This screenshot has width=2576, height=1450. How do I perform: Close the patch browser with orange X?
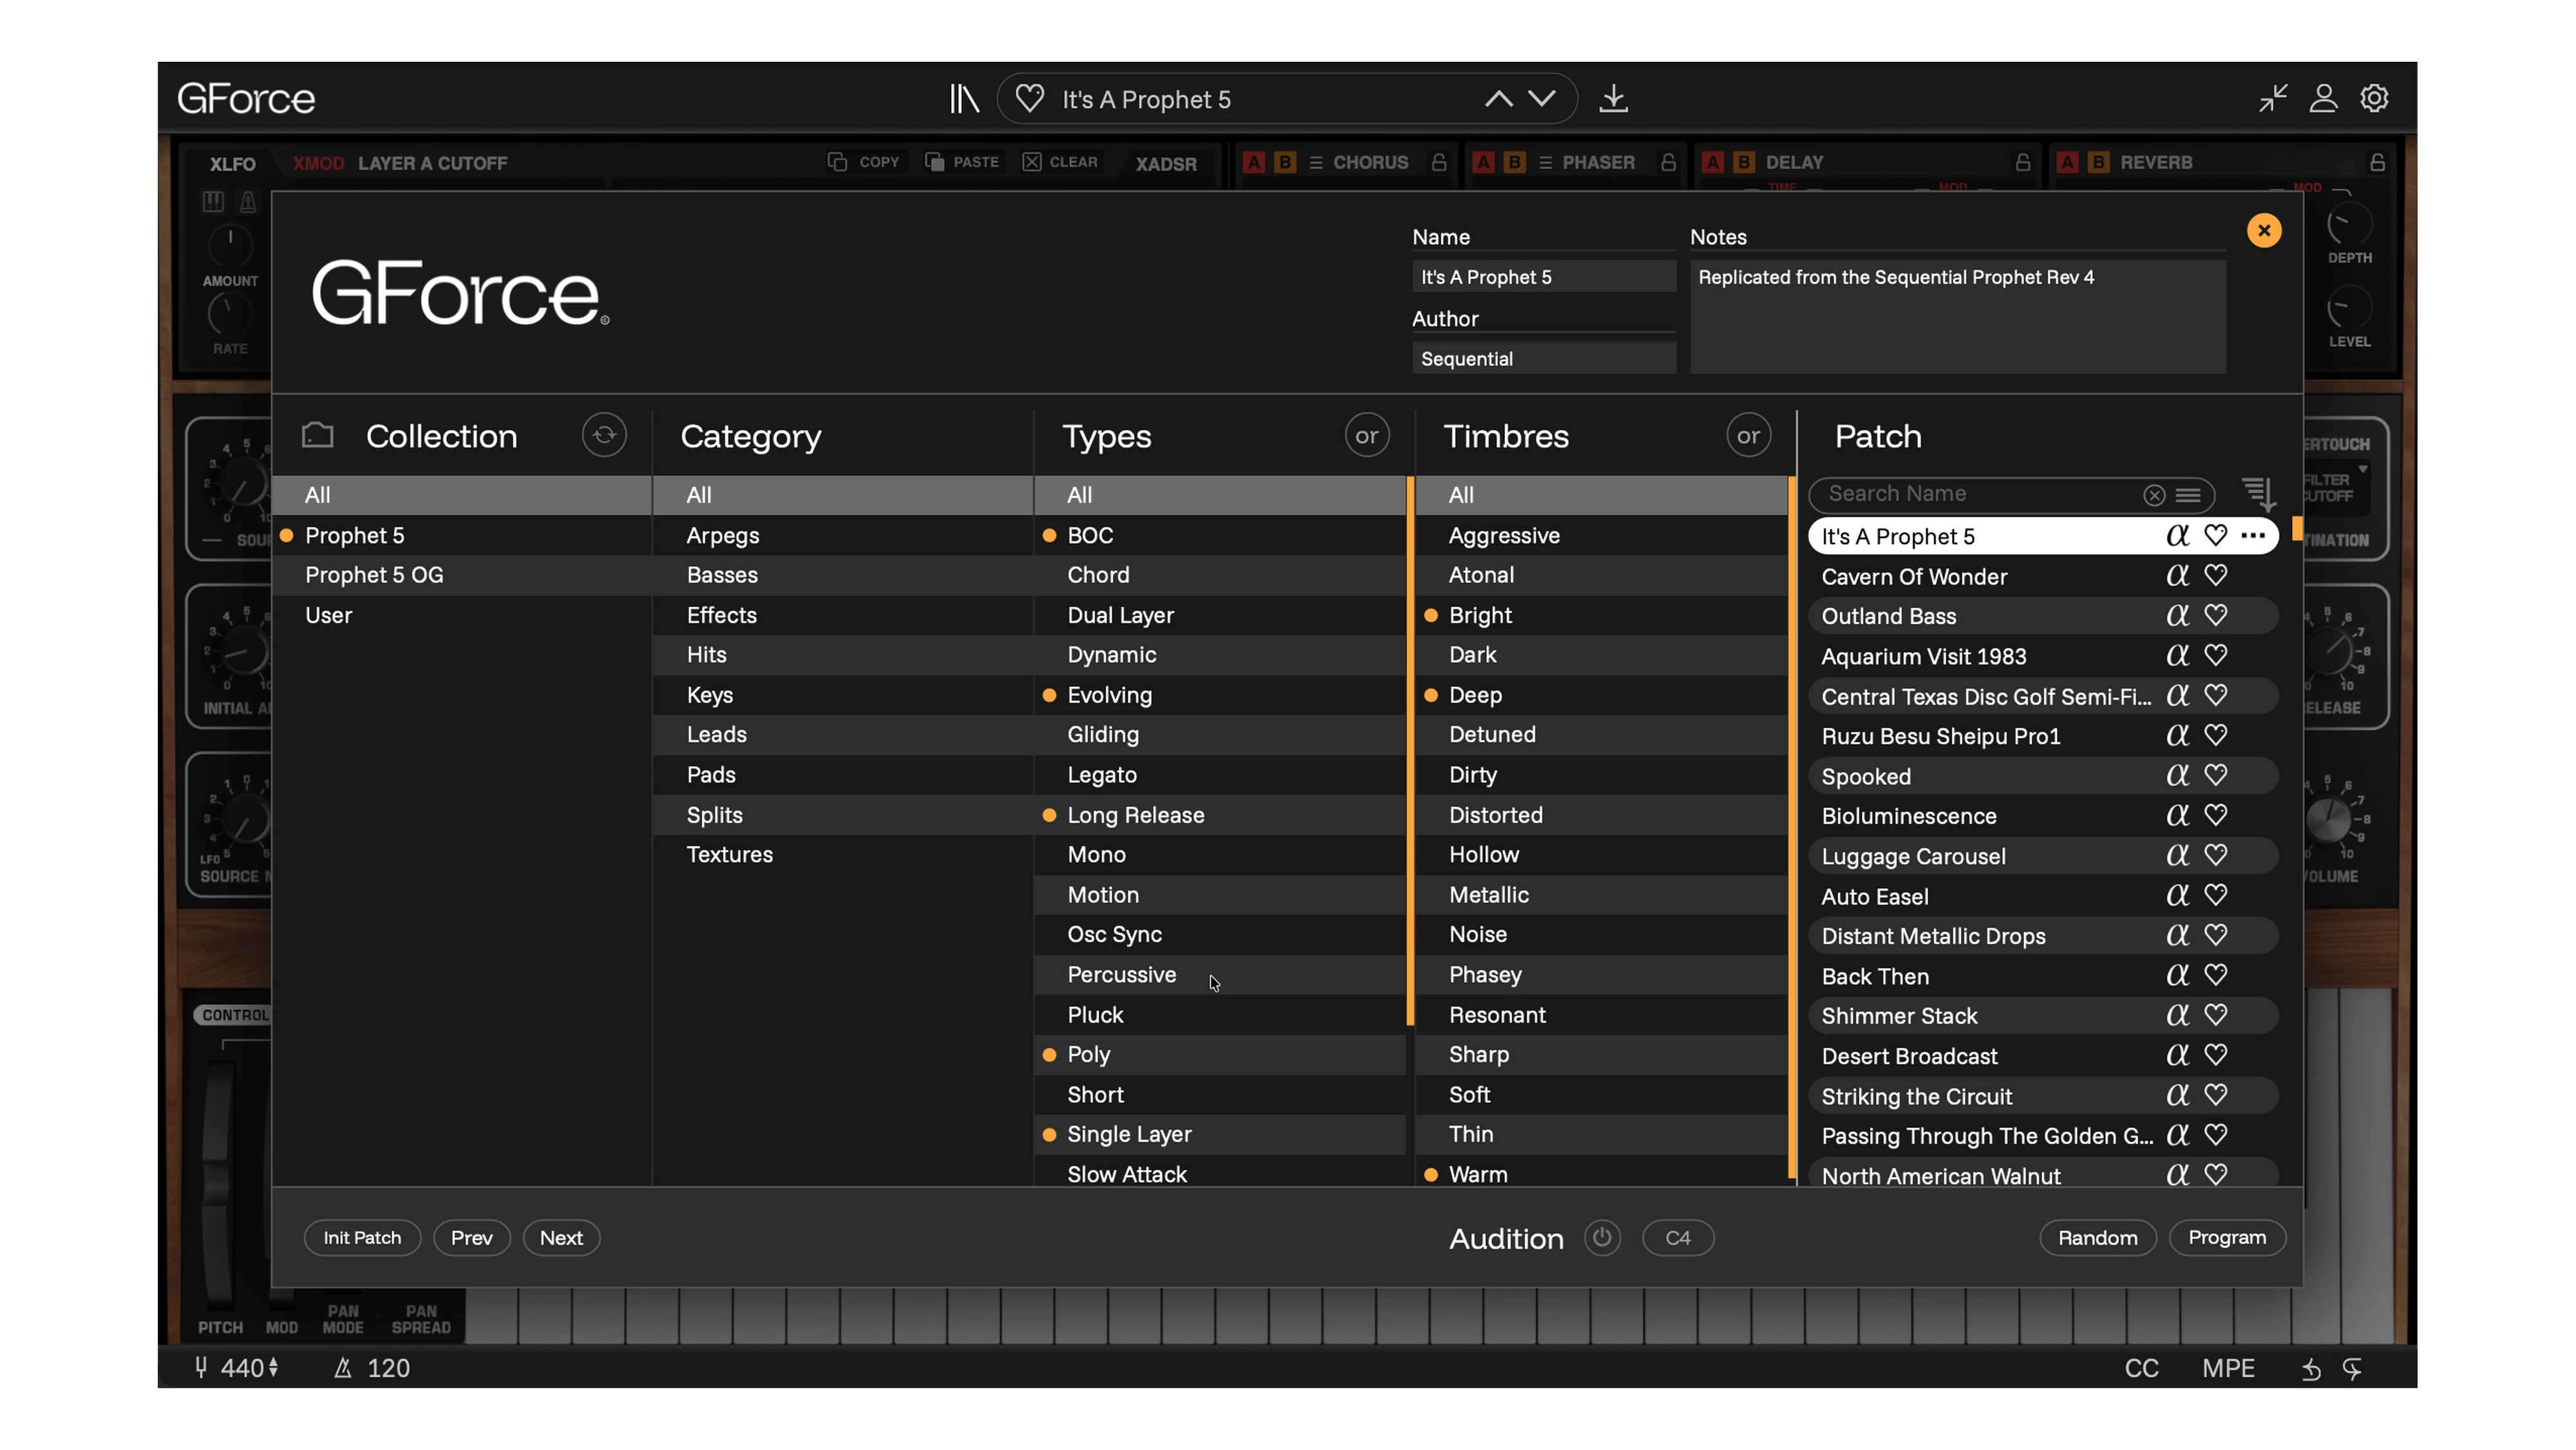click(2264, 231)
